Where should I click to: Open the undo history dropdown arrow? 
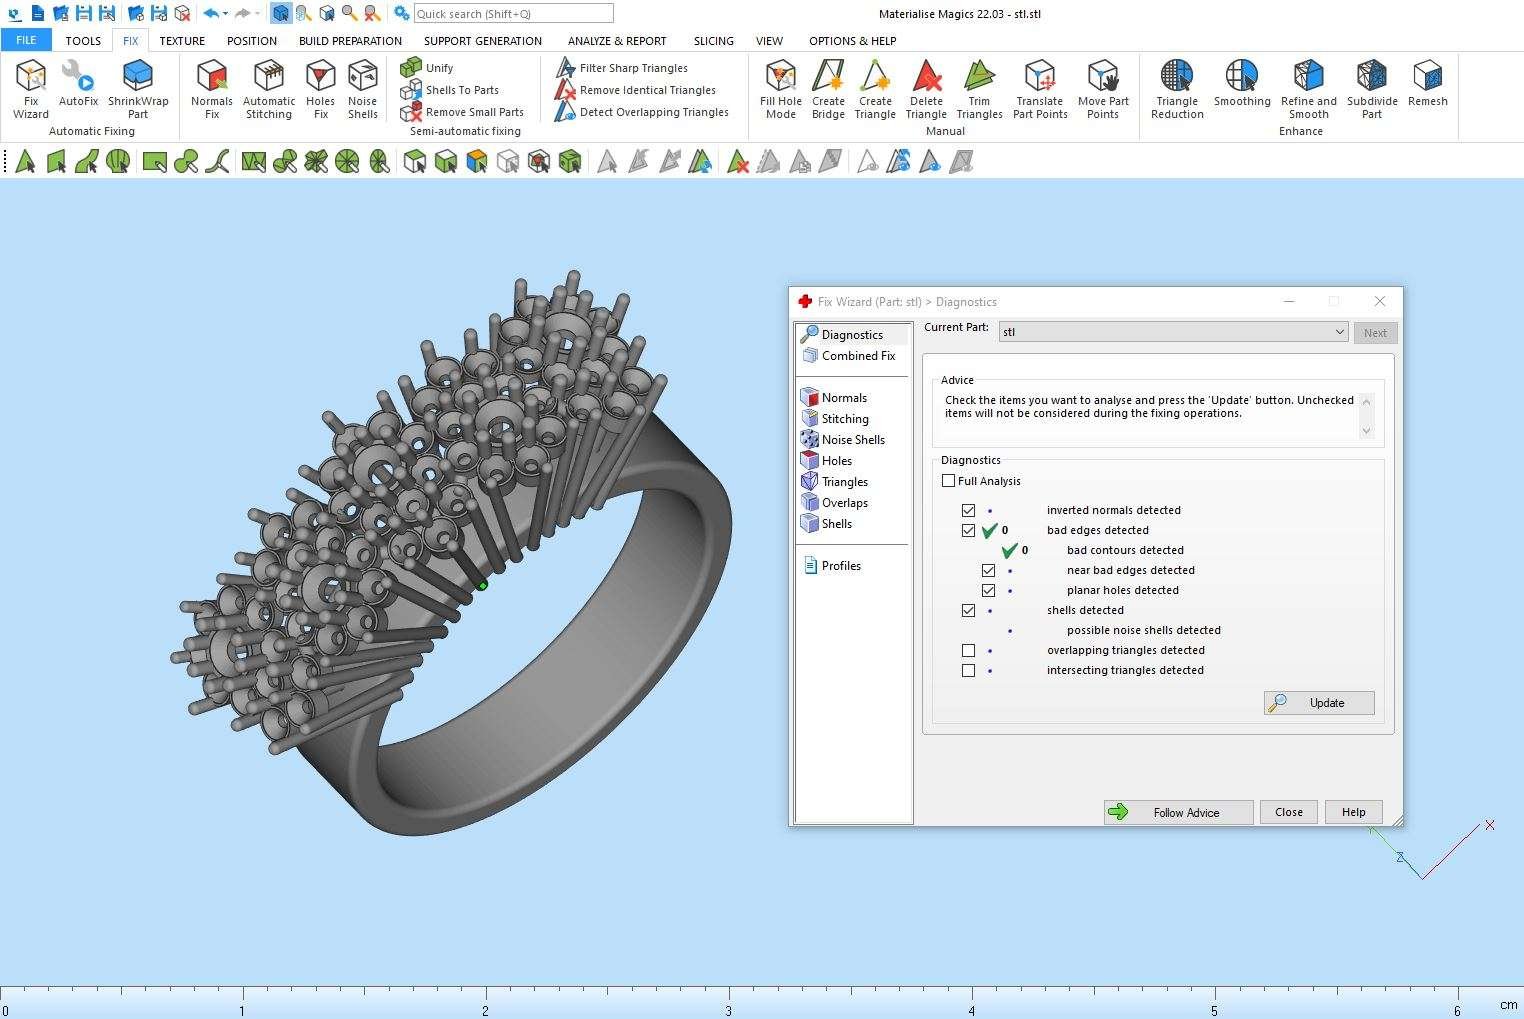point(226,14)
